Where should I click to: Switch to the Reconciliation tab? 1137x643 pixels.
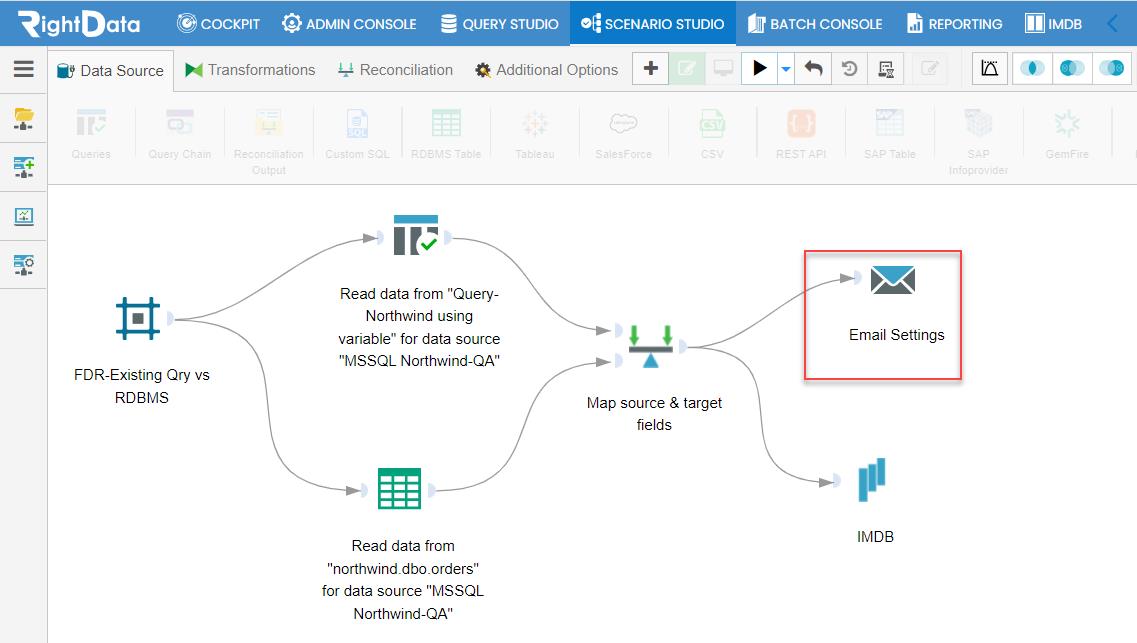[395, 70]
